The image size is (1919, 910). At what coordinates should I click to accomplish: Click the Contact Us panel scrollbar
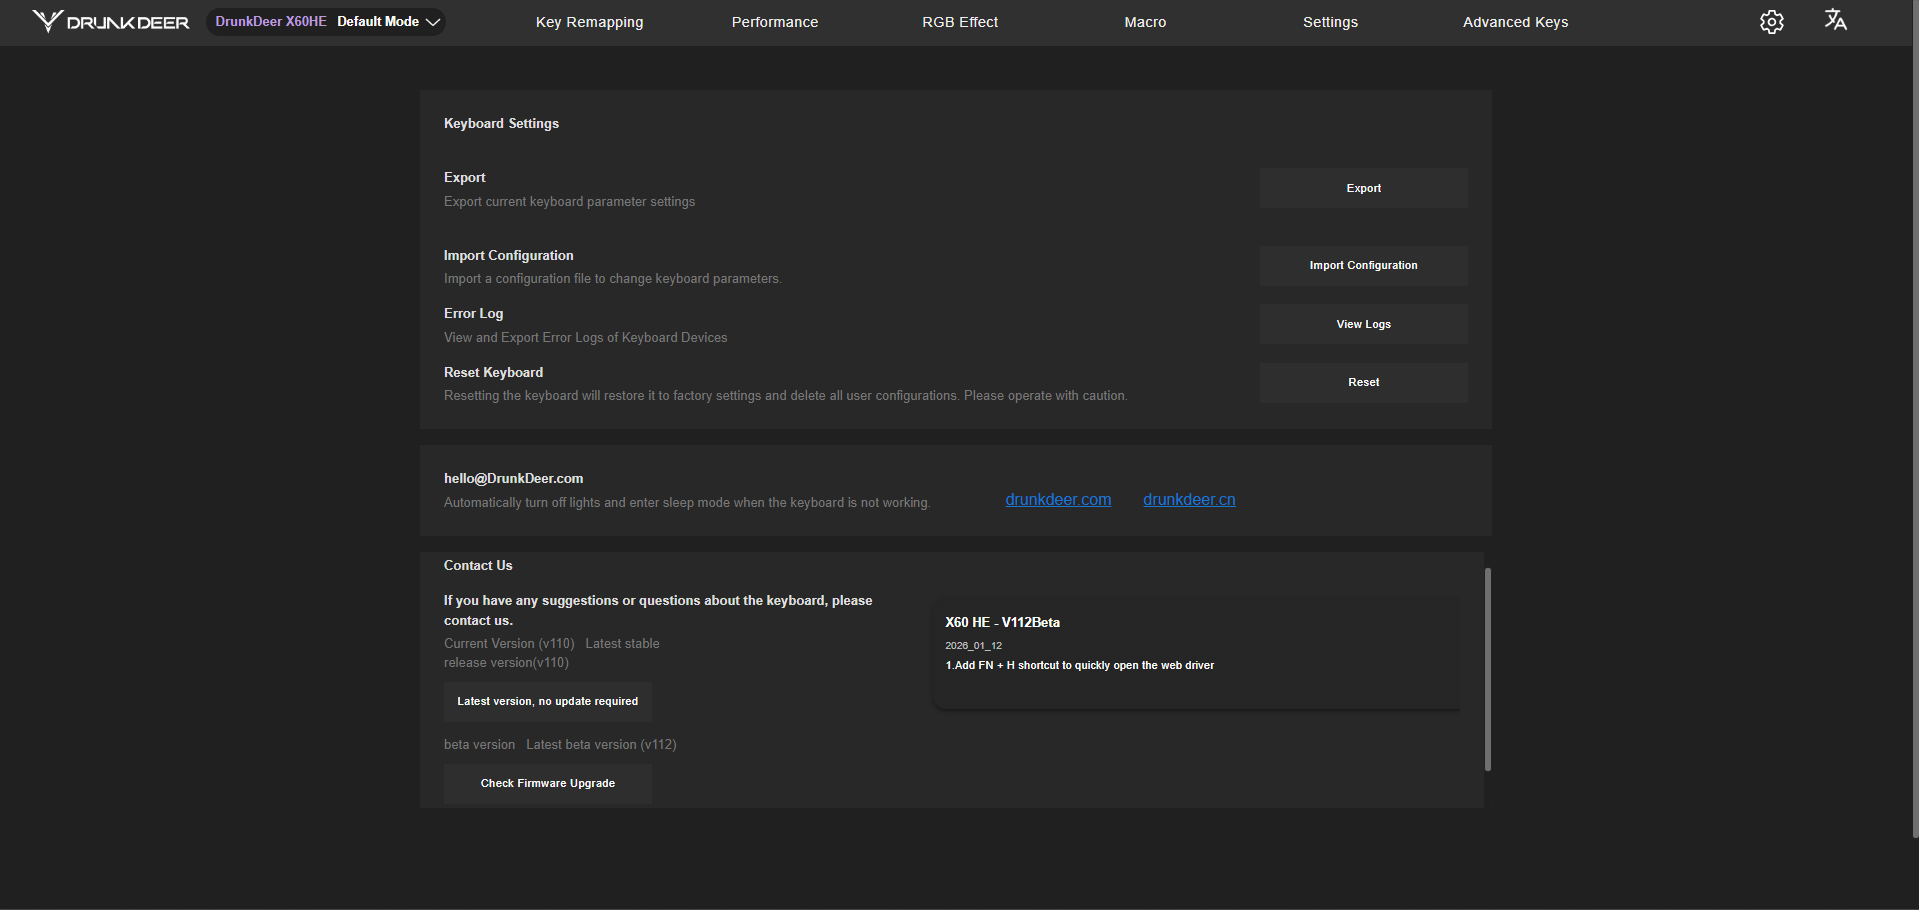click(x=1488, y=669)
